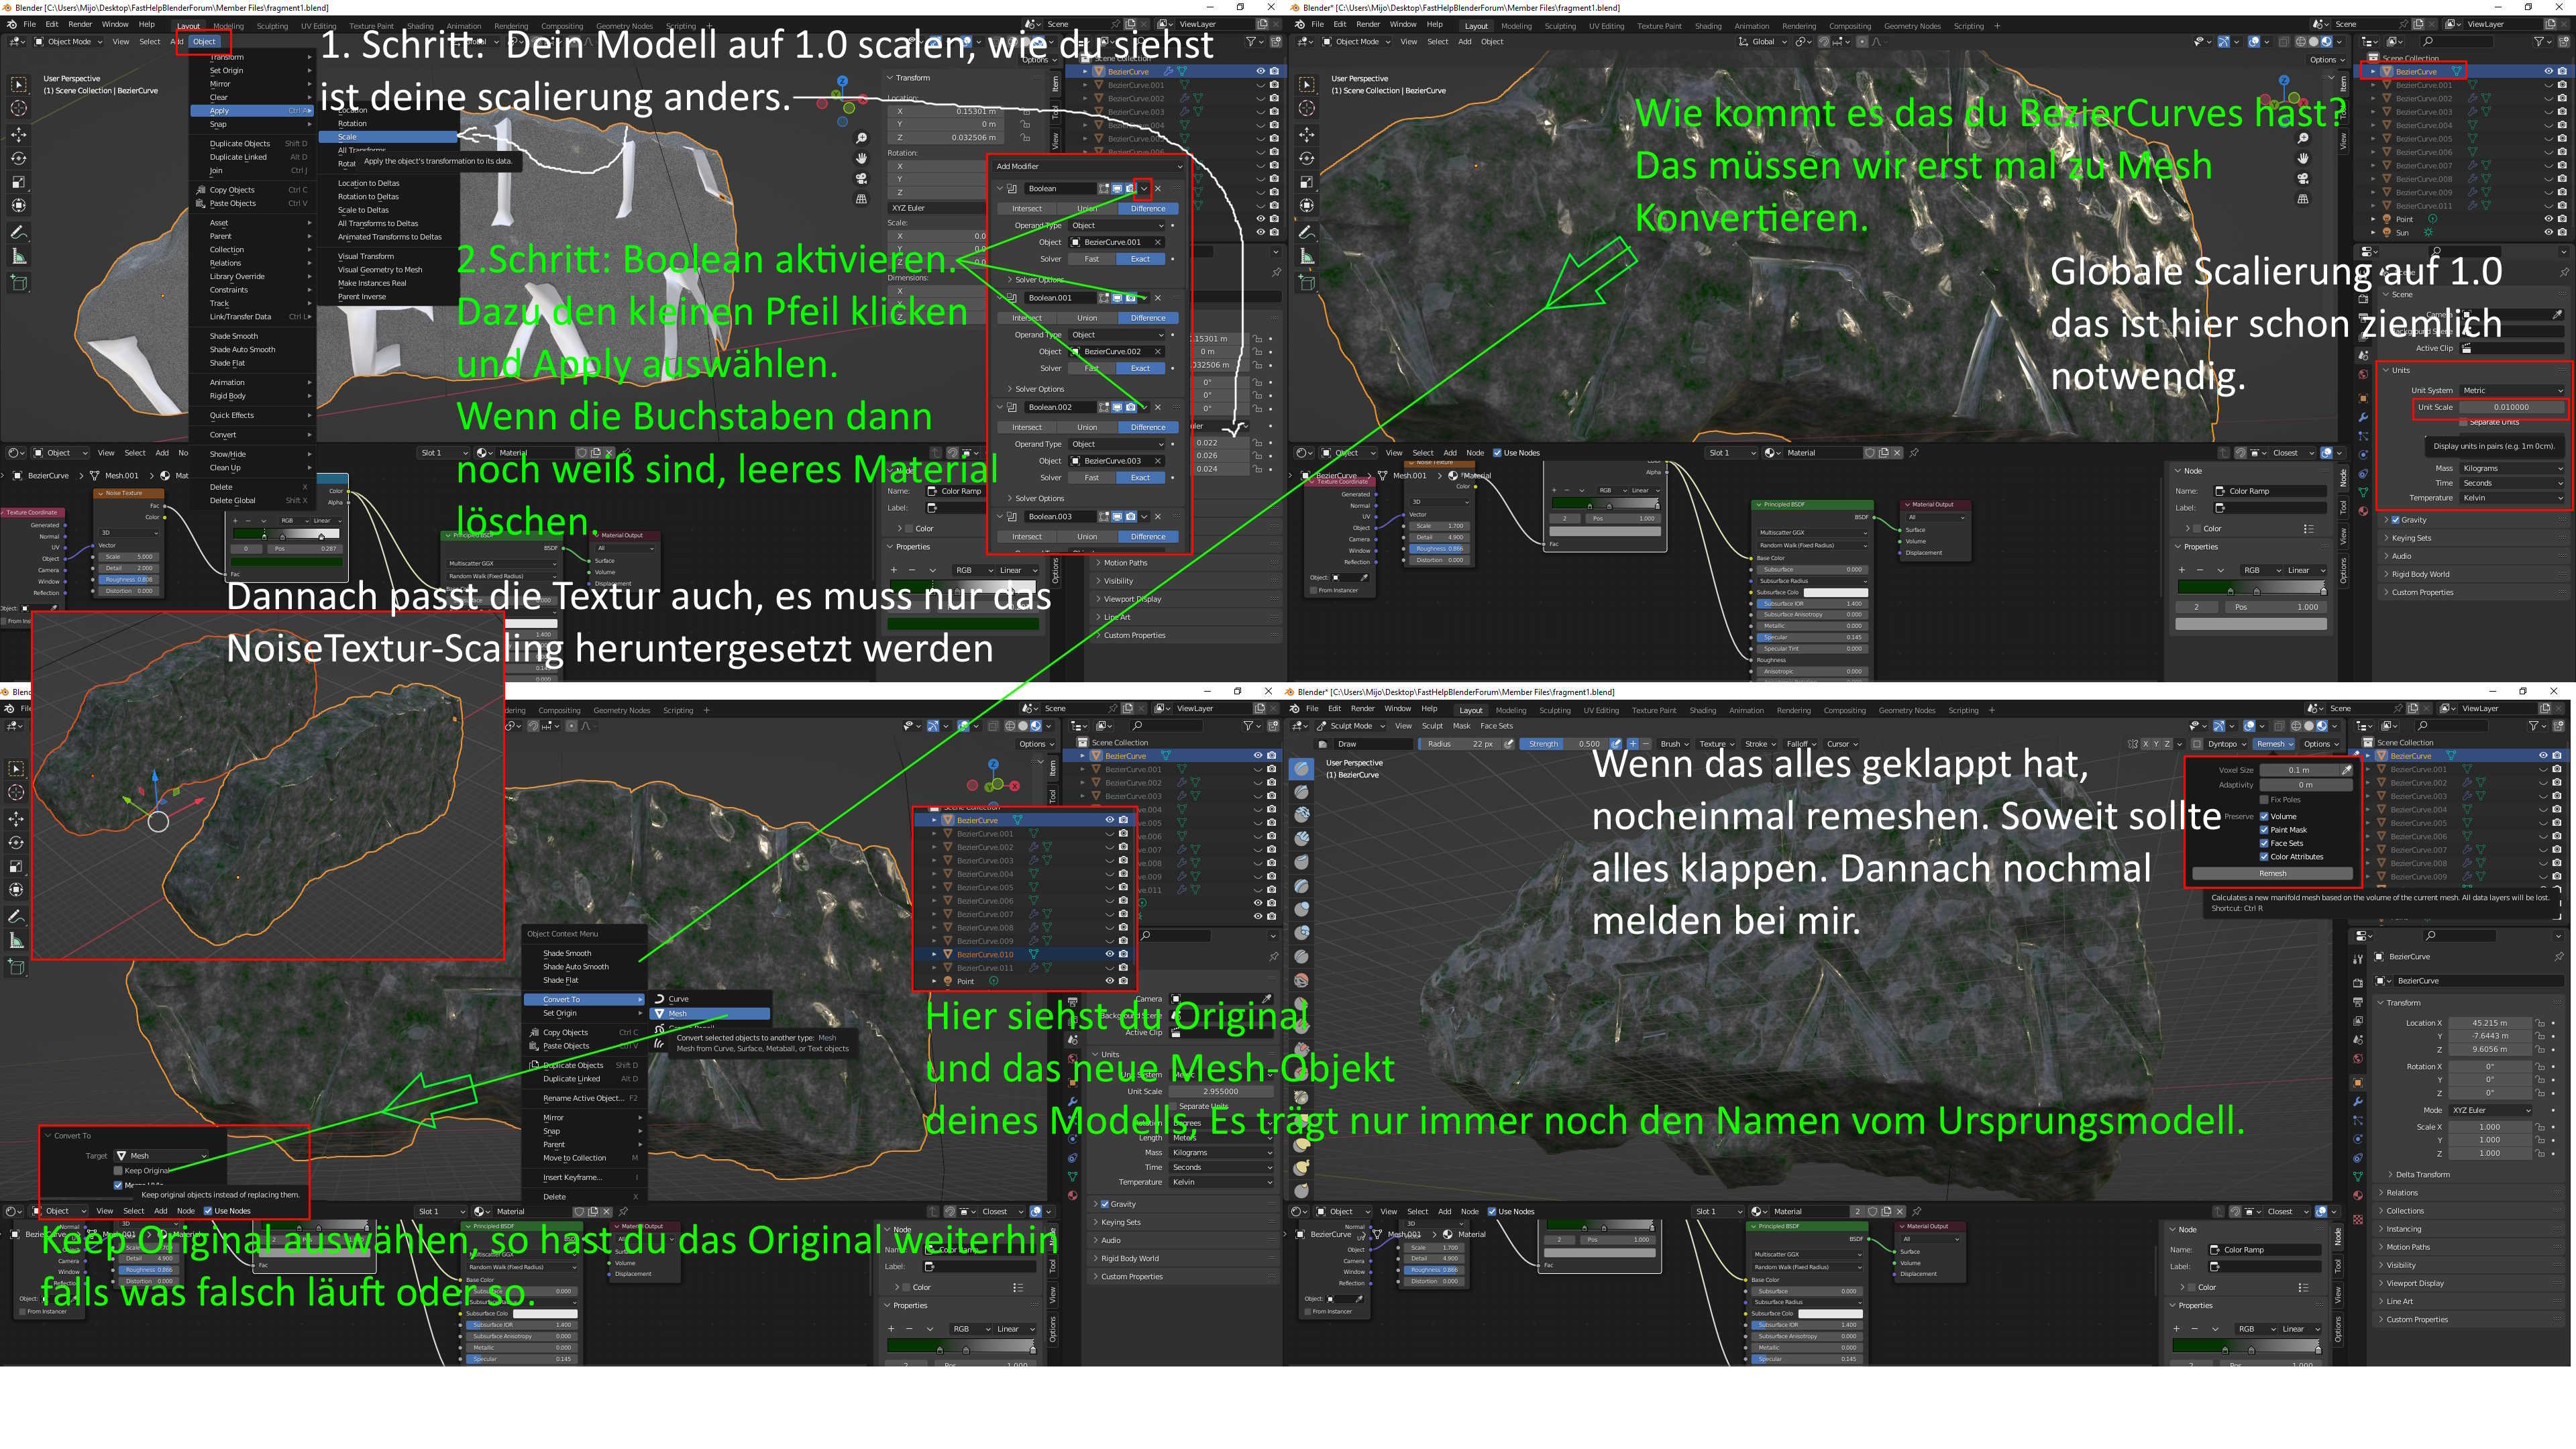Click the brush Strength slider
2576x1449 pixels.
(x=1563, y=744)
